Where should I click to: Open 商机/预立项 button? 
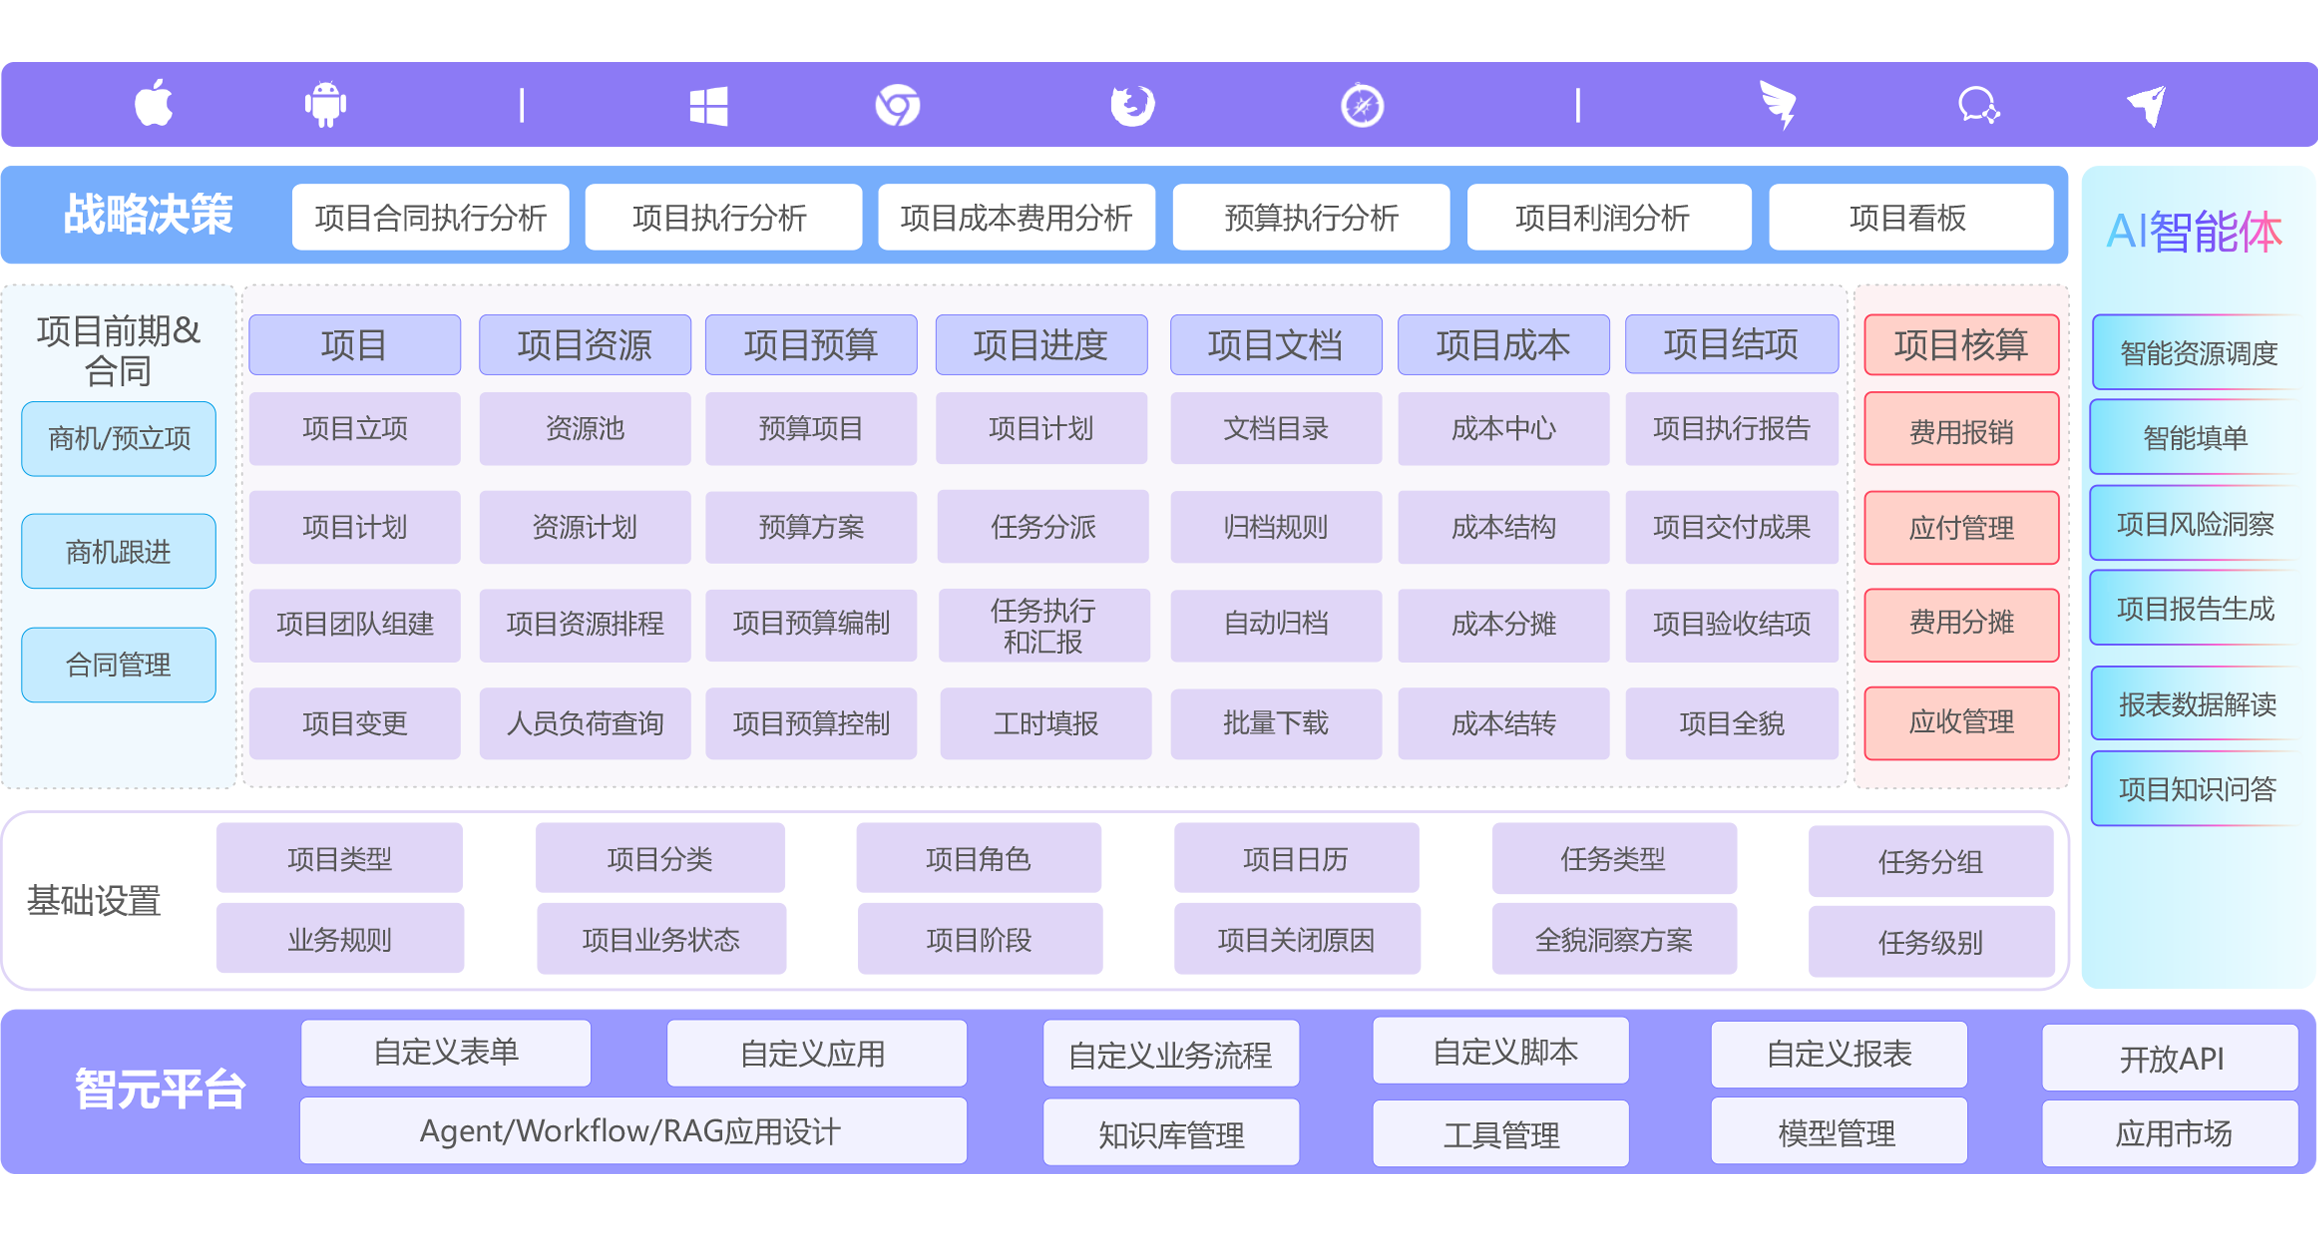[x=119, y=439]
